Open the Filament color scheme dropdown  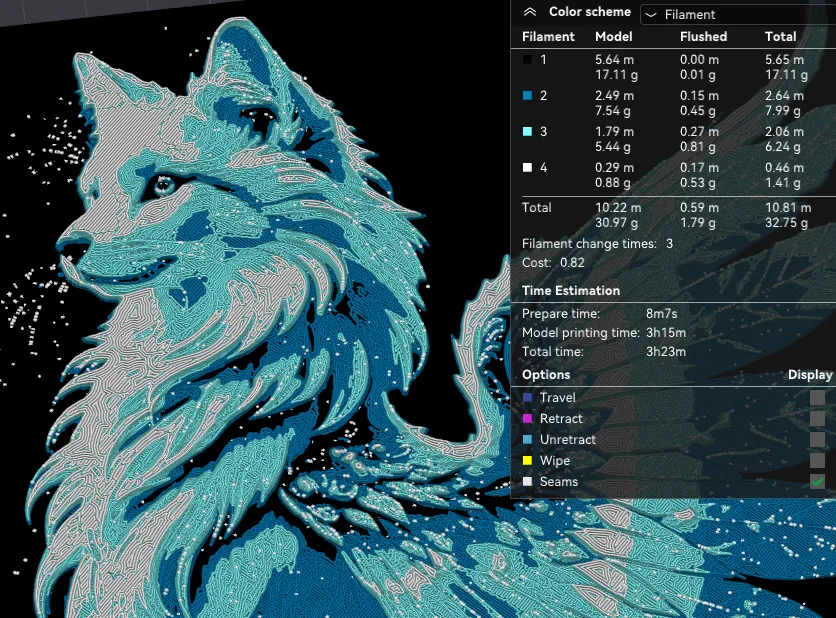click(738, 14)
